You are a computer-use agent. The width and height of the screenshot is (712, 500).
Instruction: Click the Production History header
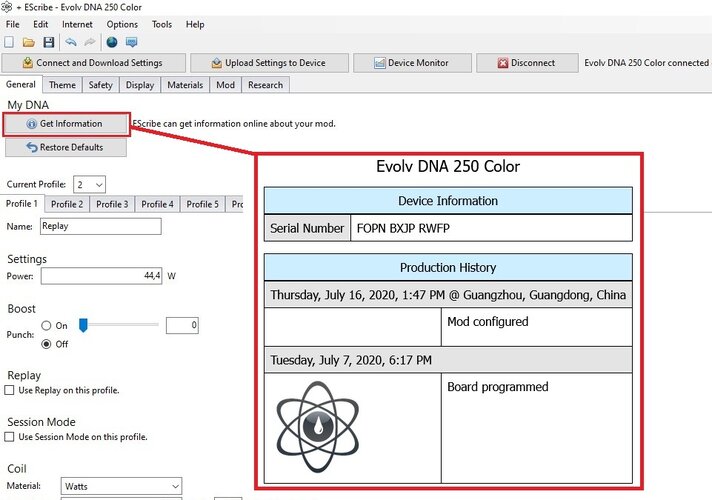[448, 267]
